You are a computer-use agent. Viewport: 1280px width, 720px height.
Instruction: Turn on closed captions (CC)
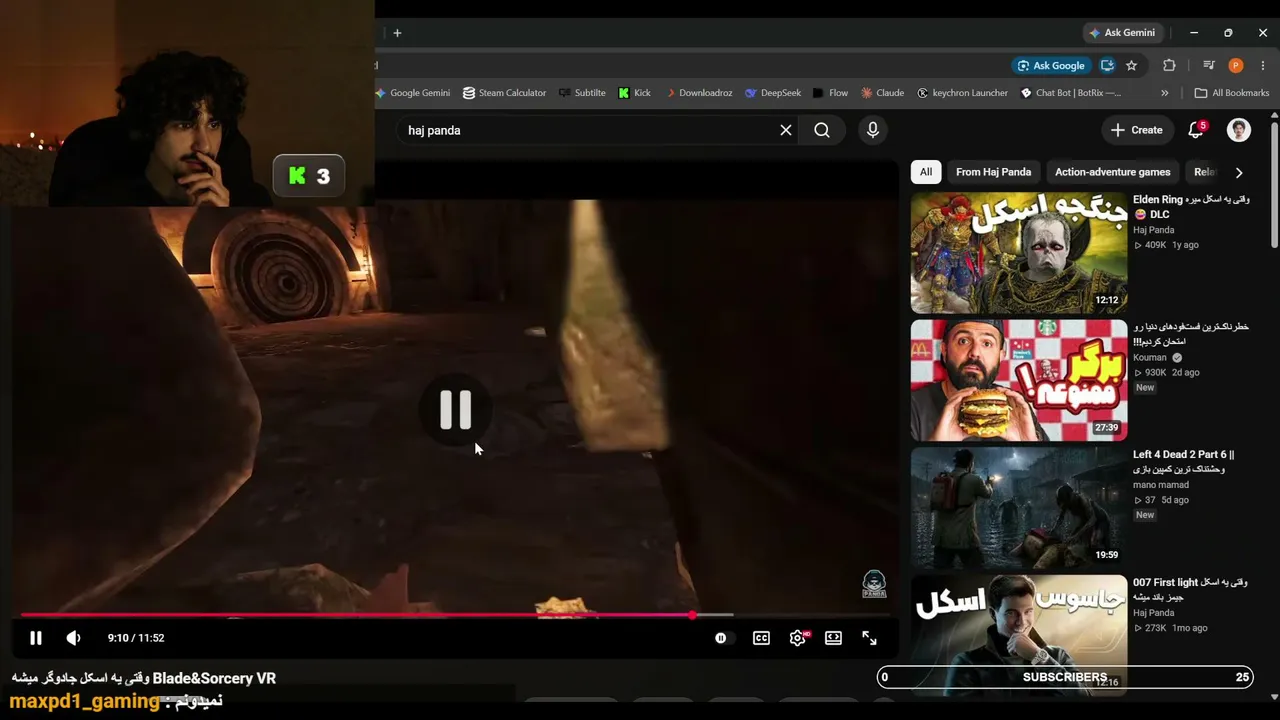(x=762, y=638)
